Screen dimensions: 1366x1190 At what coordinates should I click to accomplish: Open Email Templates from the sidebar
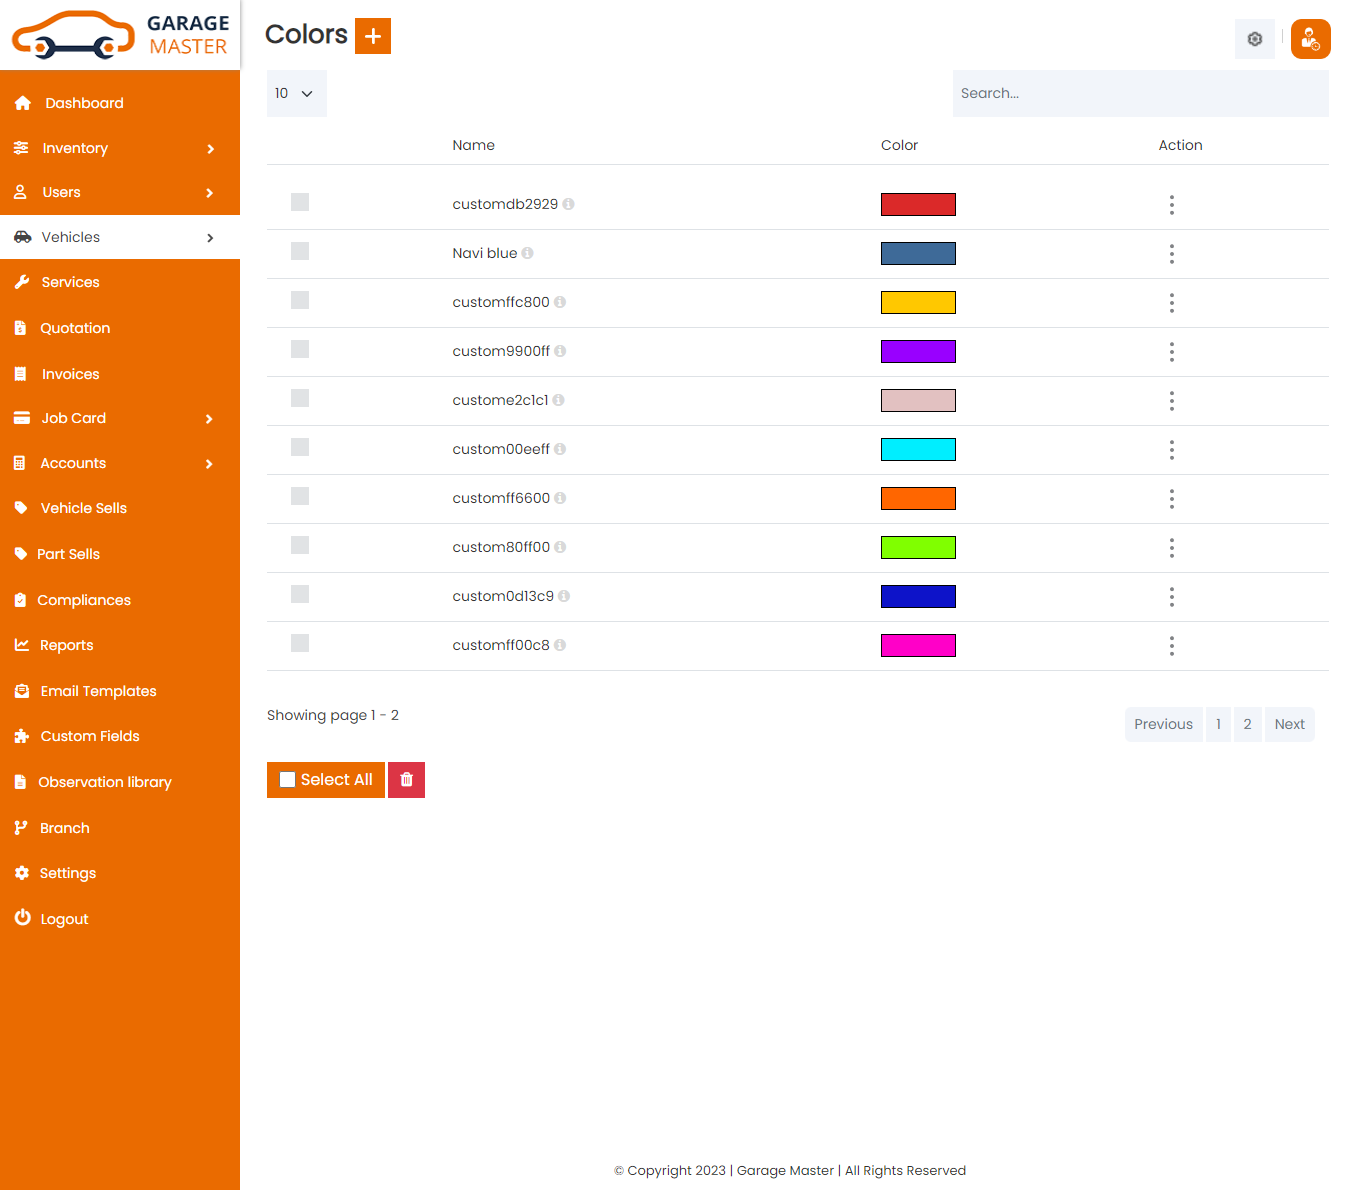tap(98, 691)
